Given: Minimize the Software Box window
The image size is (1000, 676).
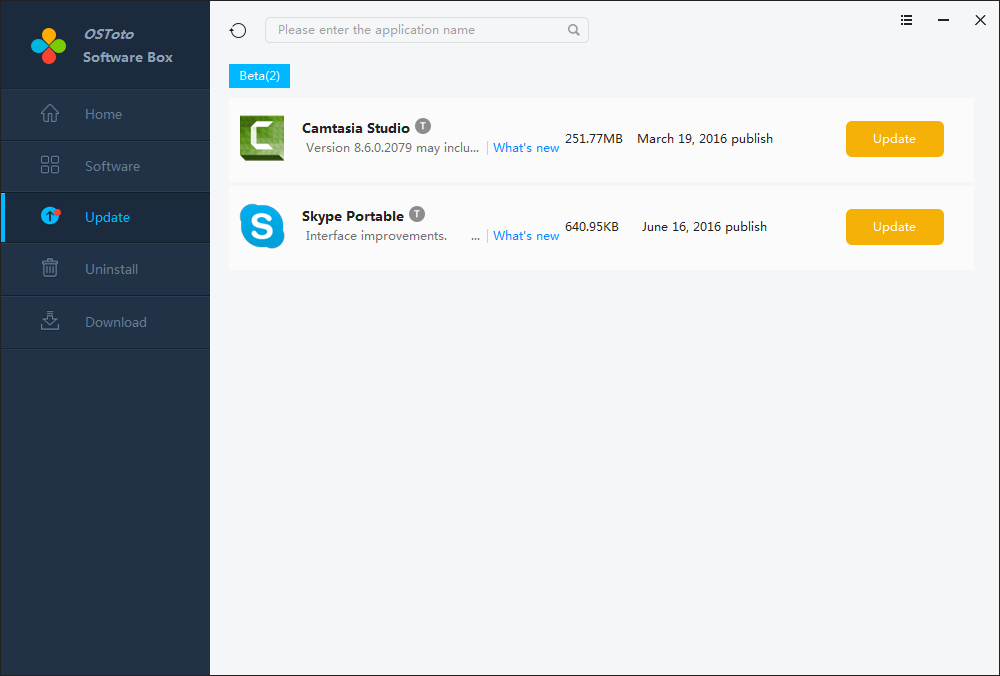Looking at the screenshot, I should click(x=943, y=20).
